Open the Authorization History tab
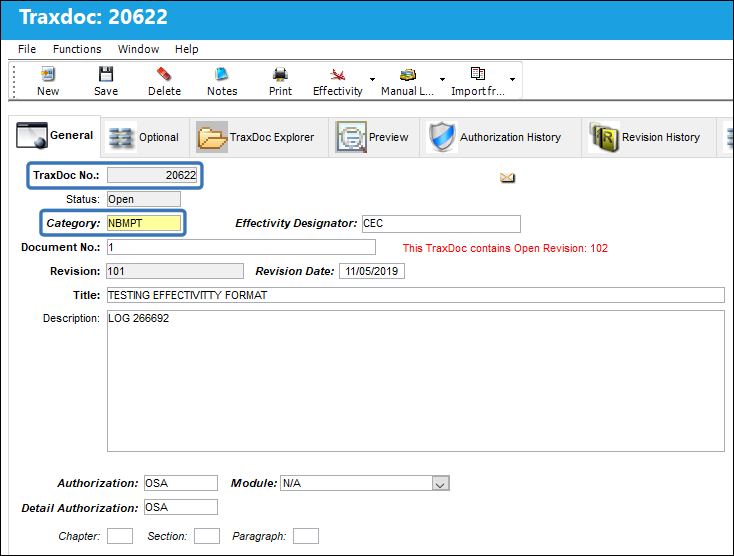This screenshot has height=556, width=734. pyautogui.click(x=499, y=137)
